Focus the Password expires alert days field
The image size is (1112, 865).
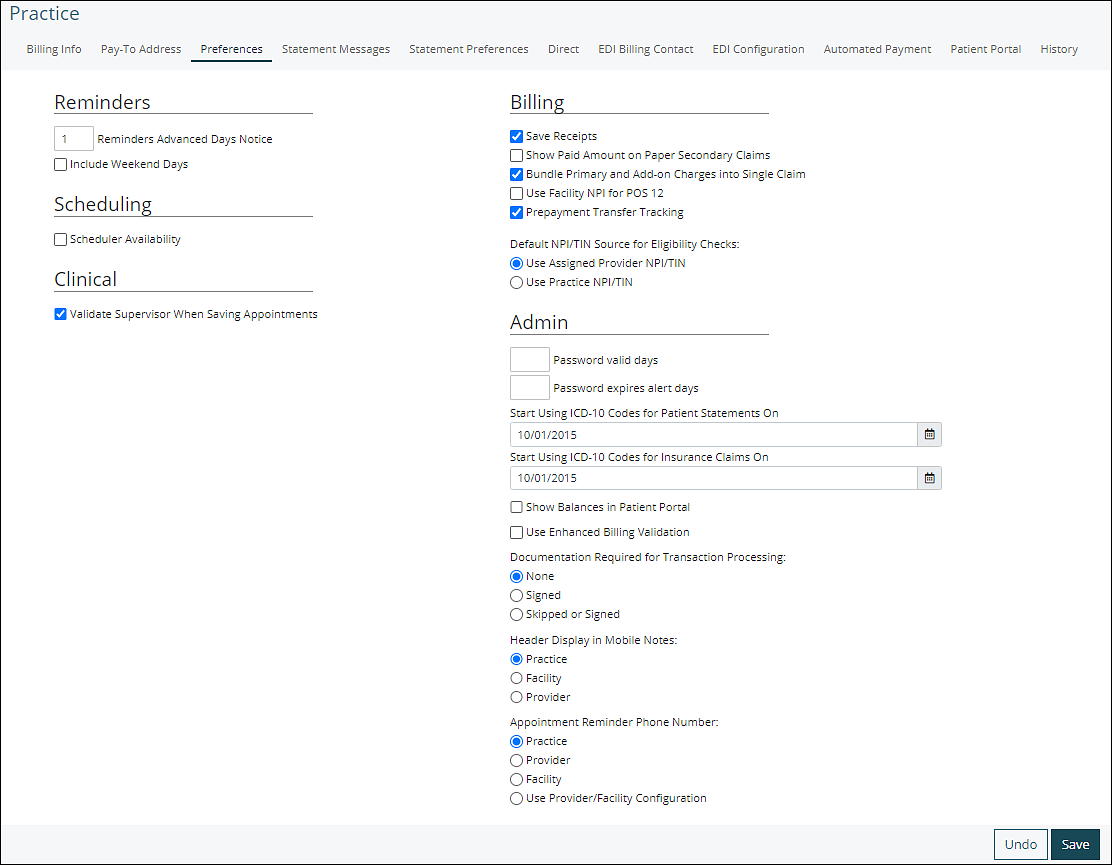530,388
